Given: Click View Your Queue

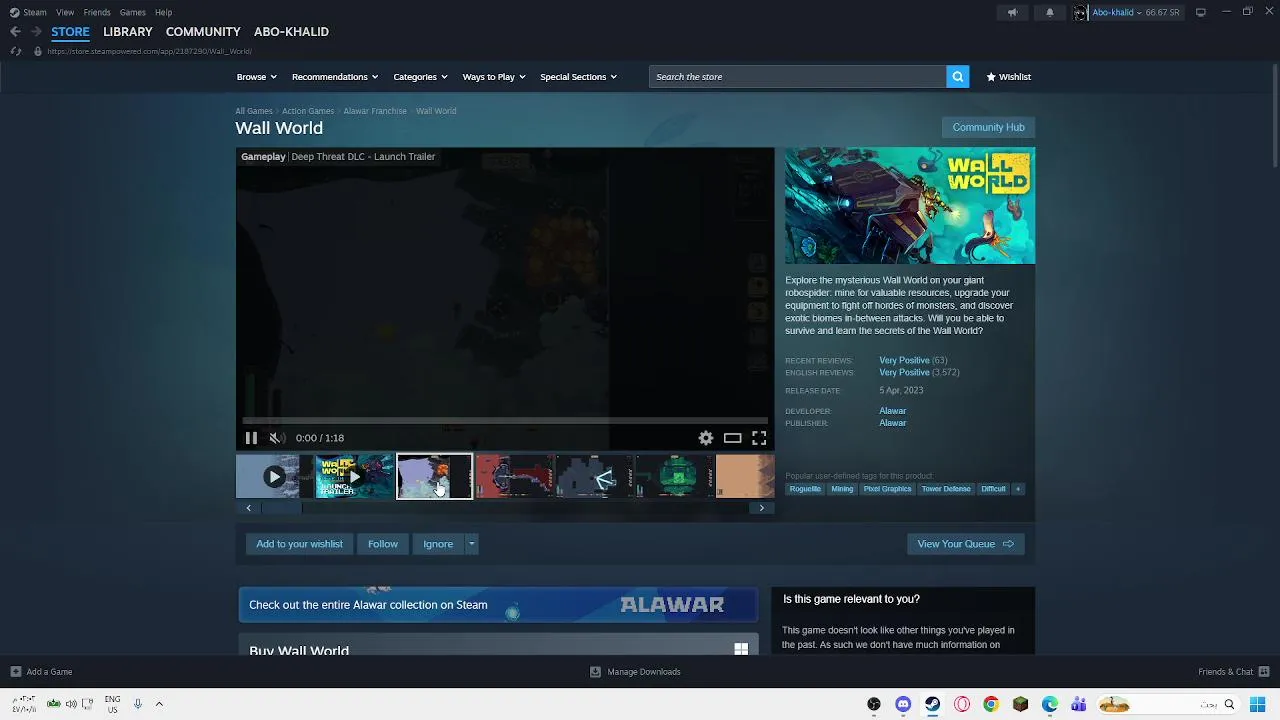Looking at the screenshot, I should (x=966, y=544).
